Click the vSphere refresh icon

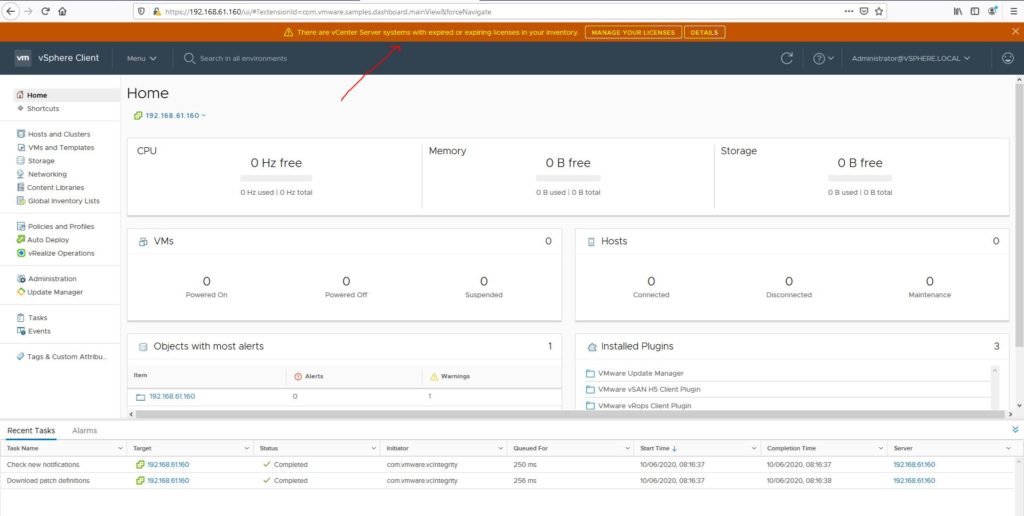pyautogui.click(x=787, y=58)
